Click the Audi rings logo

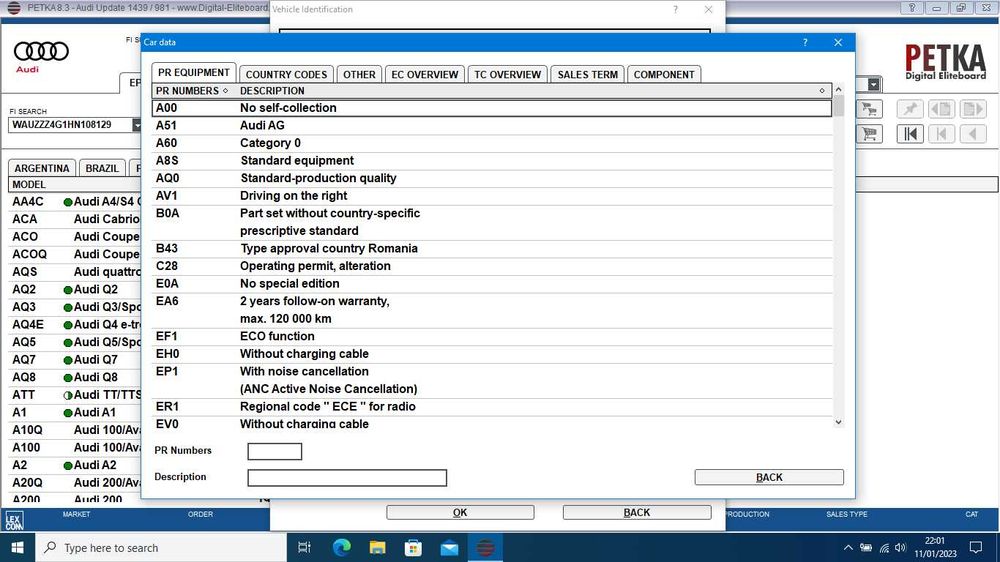pyautogui.click(x=41, y=52)
